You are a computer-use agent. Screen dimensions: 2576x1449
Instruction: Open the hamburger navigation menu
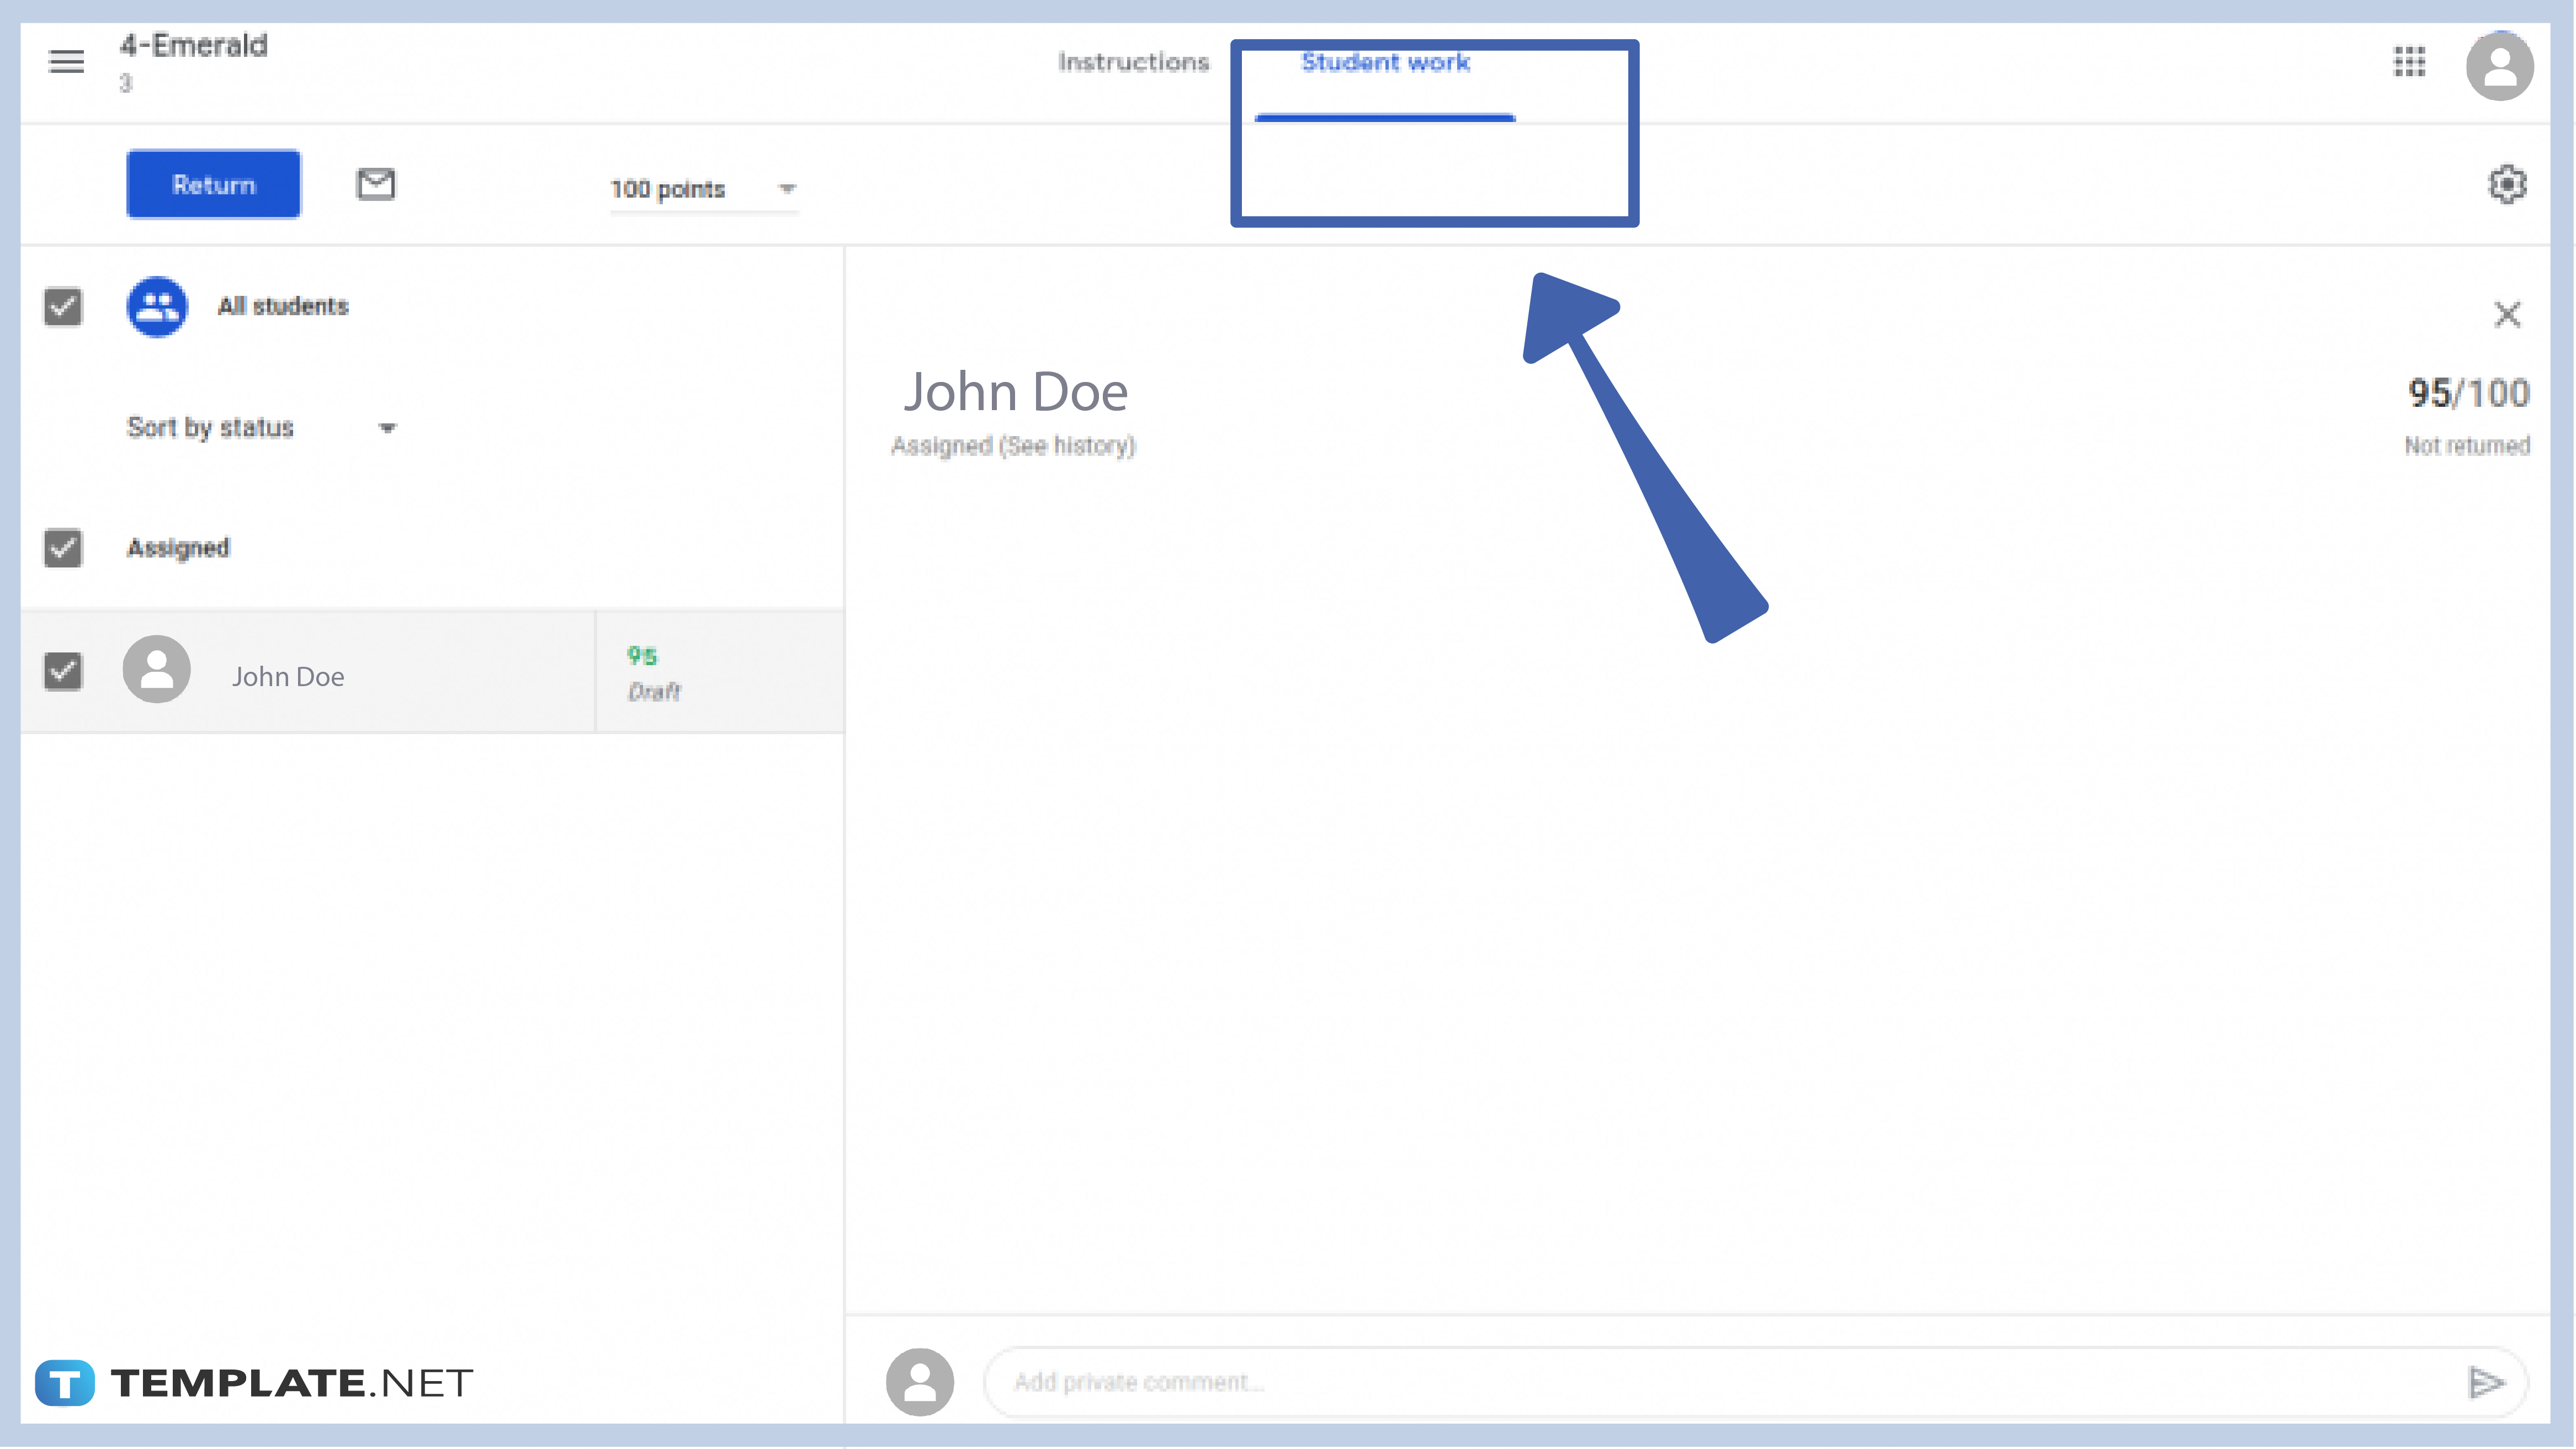coord(66,62)
